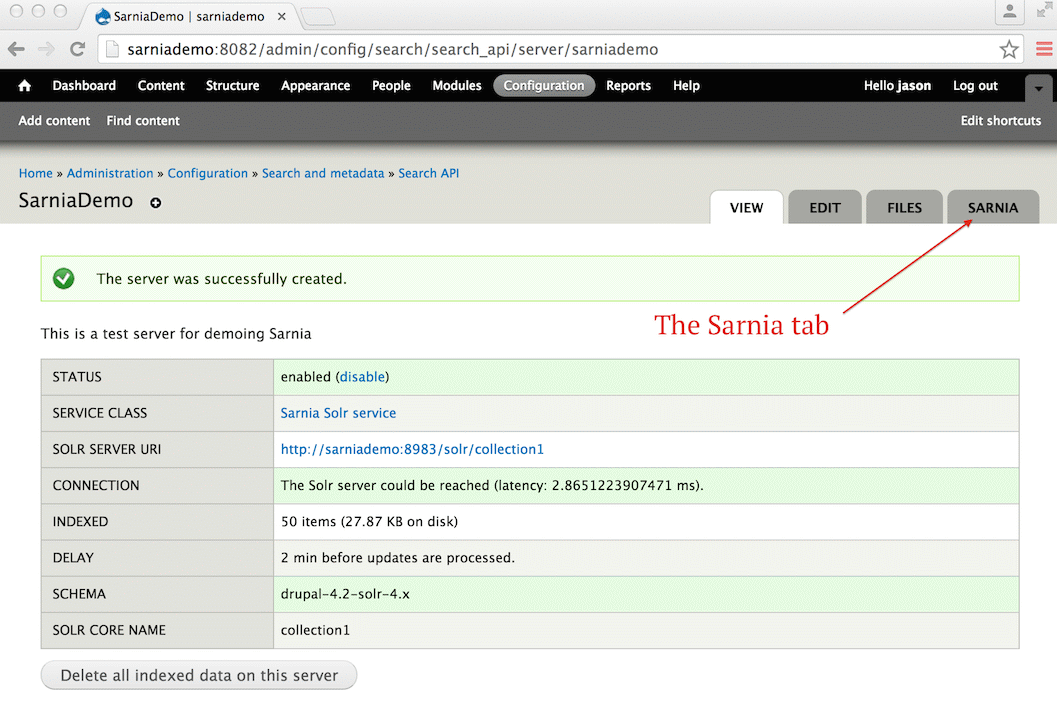Open the Chrome hamburger menu
This screenshot has height=727, width=1057.
click(1043, 49)
